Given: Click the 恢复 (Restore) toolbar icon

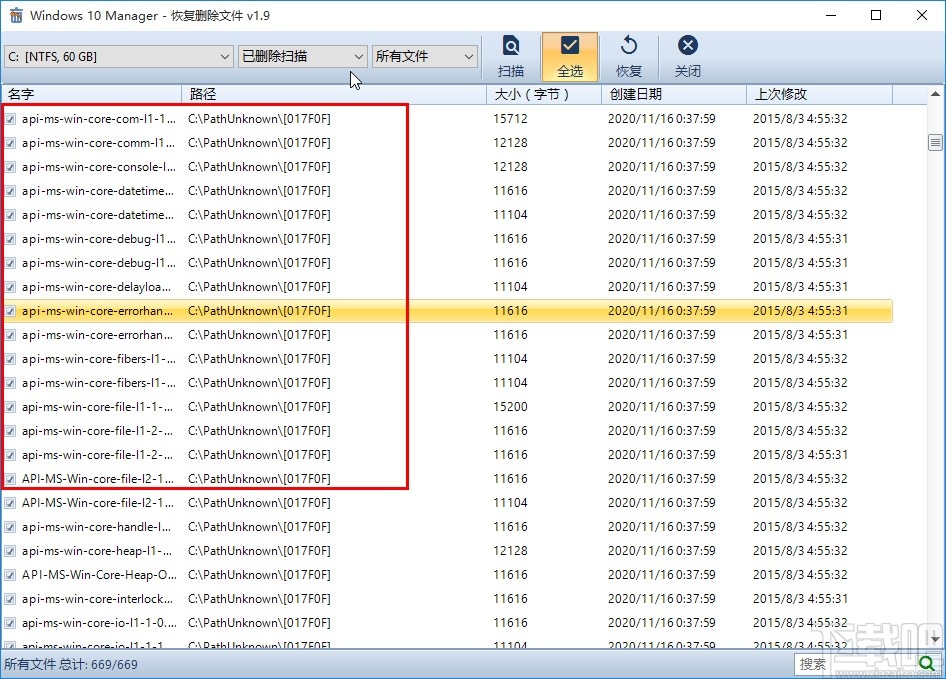Looking at the screenshot, I should pyautogui.click(x=628, y=56).
